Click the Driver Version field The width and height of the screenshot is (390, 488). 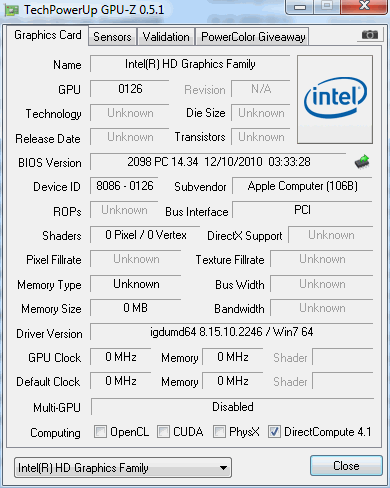232,332
